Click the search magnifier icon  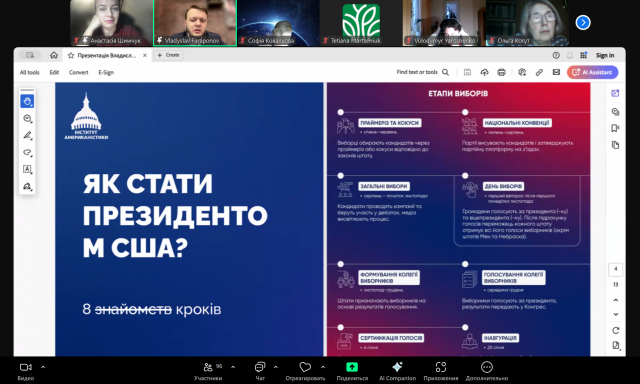445,72
